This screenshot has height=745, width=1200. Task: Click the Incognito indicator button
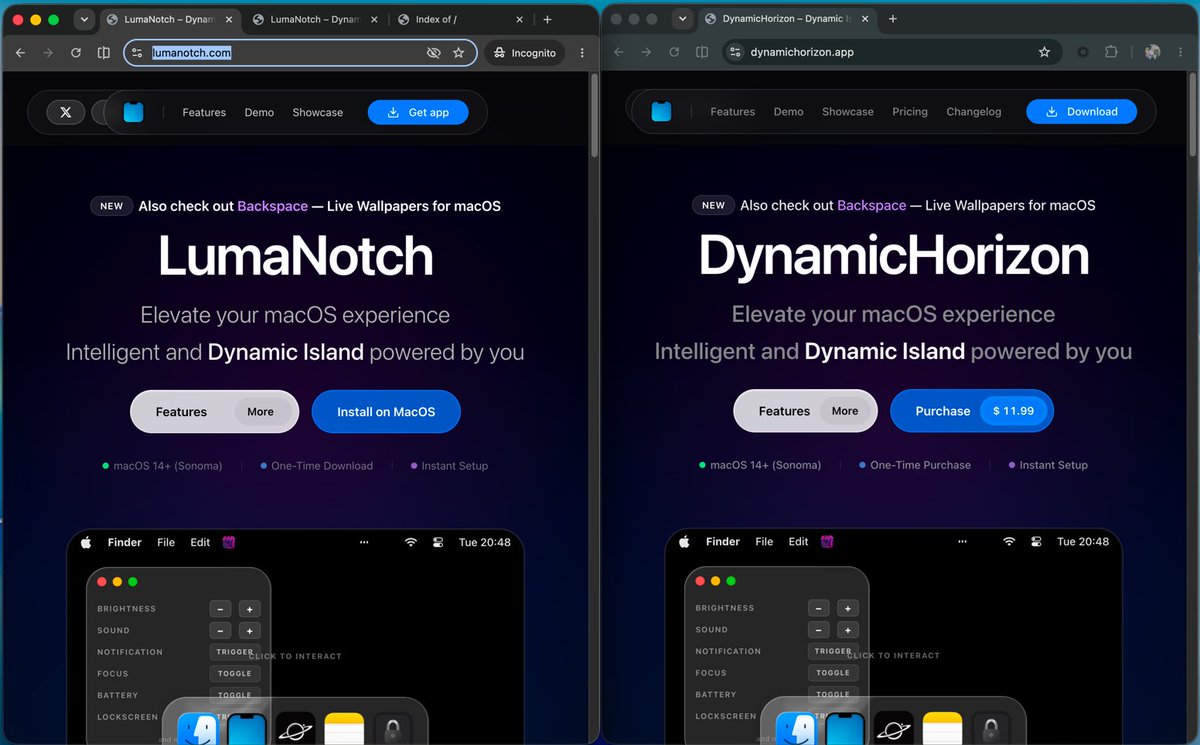pyautogui.click(x=525, y=53)
